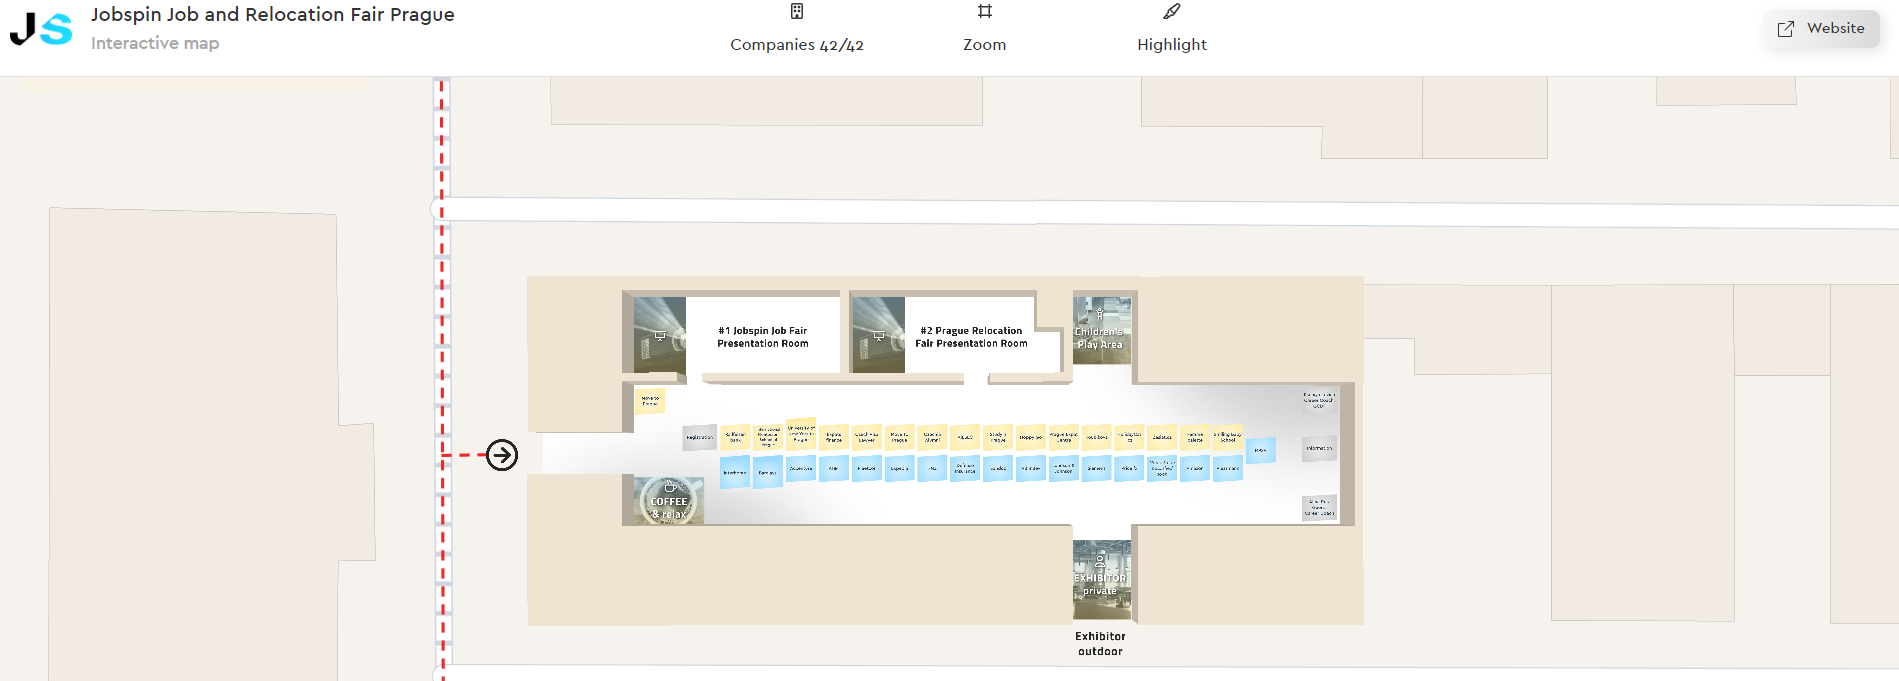
Task: Select the Czechia Alumni booth
Action: 932,437
